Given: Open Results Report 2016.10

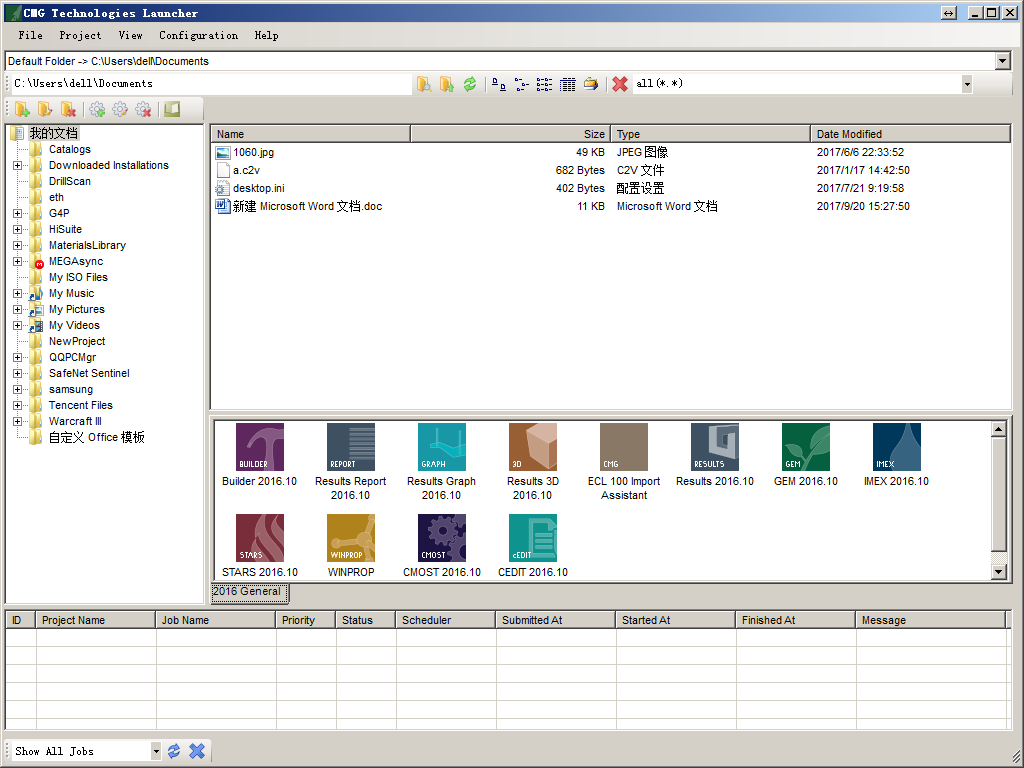Looking at the screenshot, I should pyautogui.click(x=351, y=447).
